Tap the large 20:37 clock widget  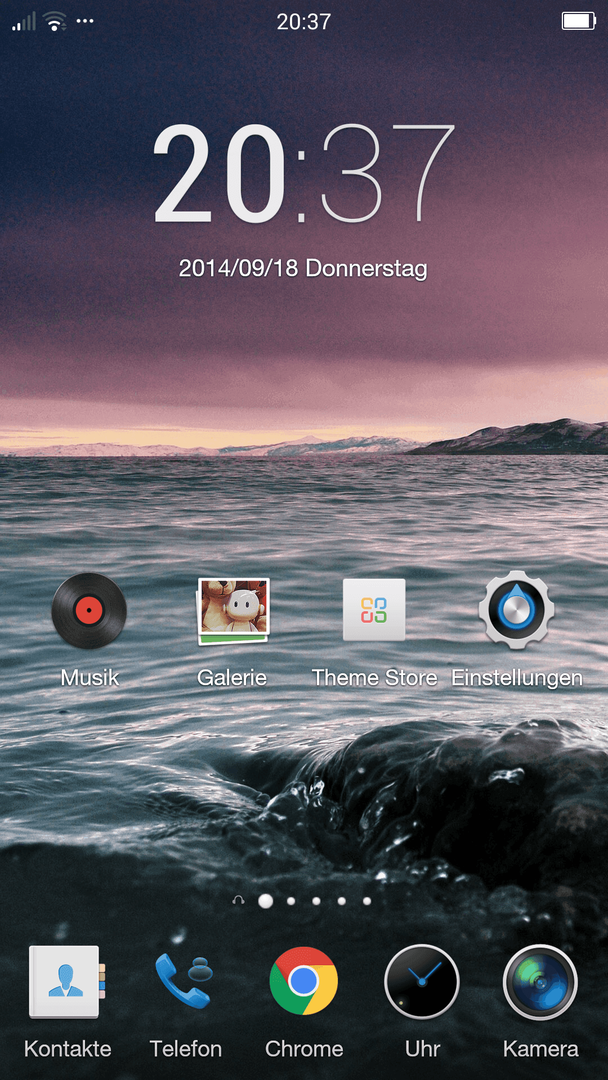[x=304, y=174]
